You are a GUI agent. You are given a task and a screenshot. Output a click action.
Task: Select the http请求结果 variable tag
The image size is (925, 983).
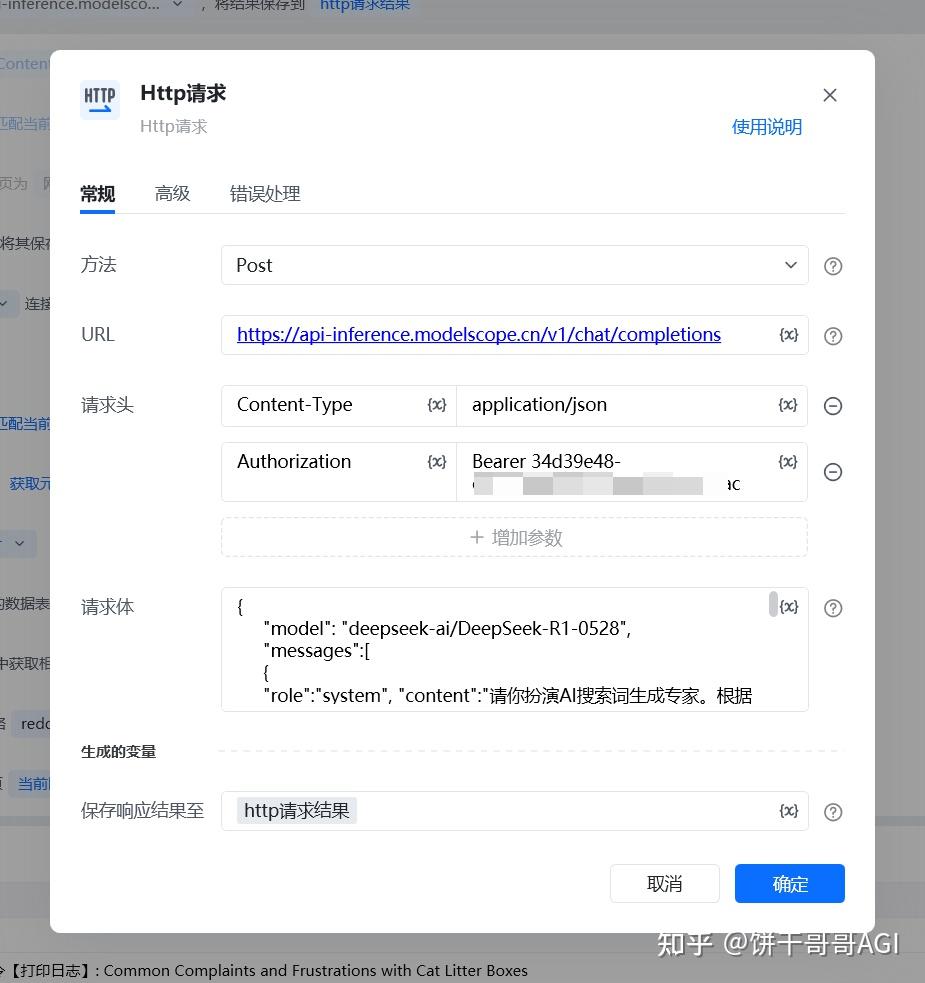click(297, 811)
